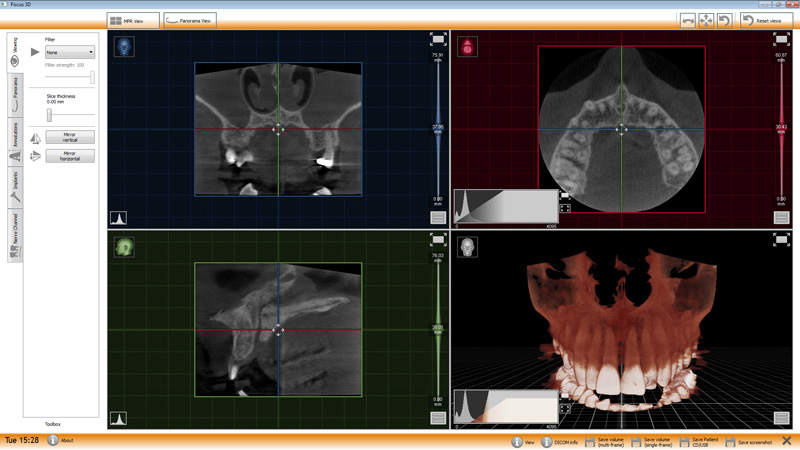Click the measure tool icon in top toolbar

(x=688, y=20)
